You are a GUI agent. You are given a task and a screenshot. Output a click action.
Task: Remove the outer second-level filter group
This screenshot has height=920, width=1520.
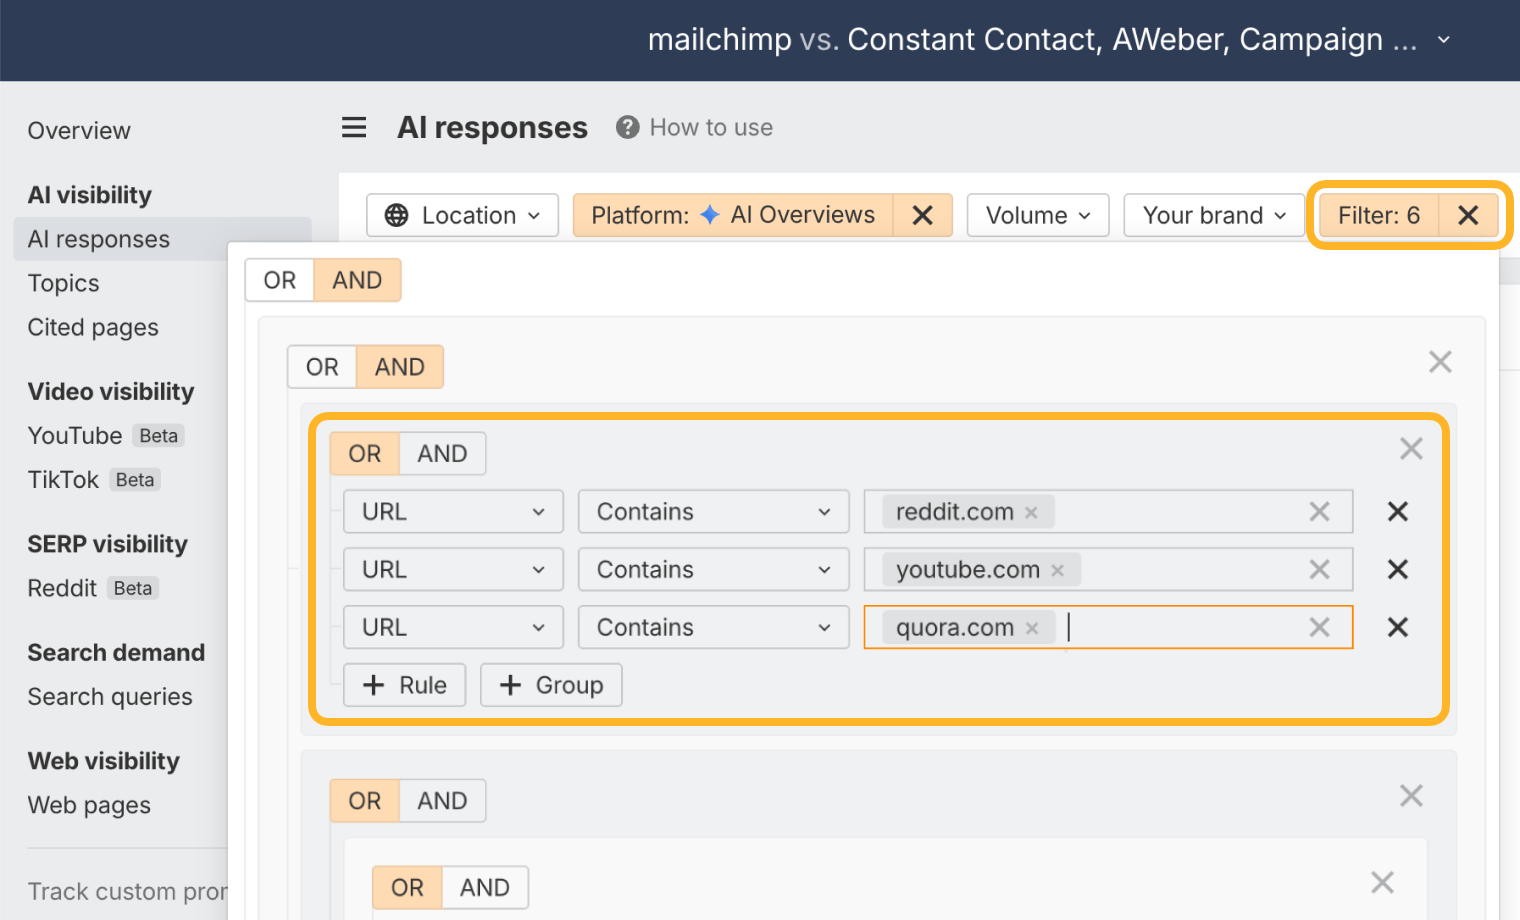[x=1440, y=362]
